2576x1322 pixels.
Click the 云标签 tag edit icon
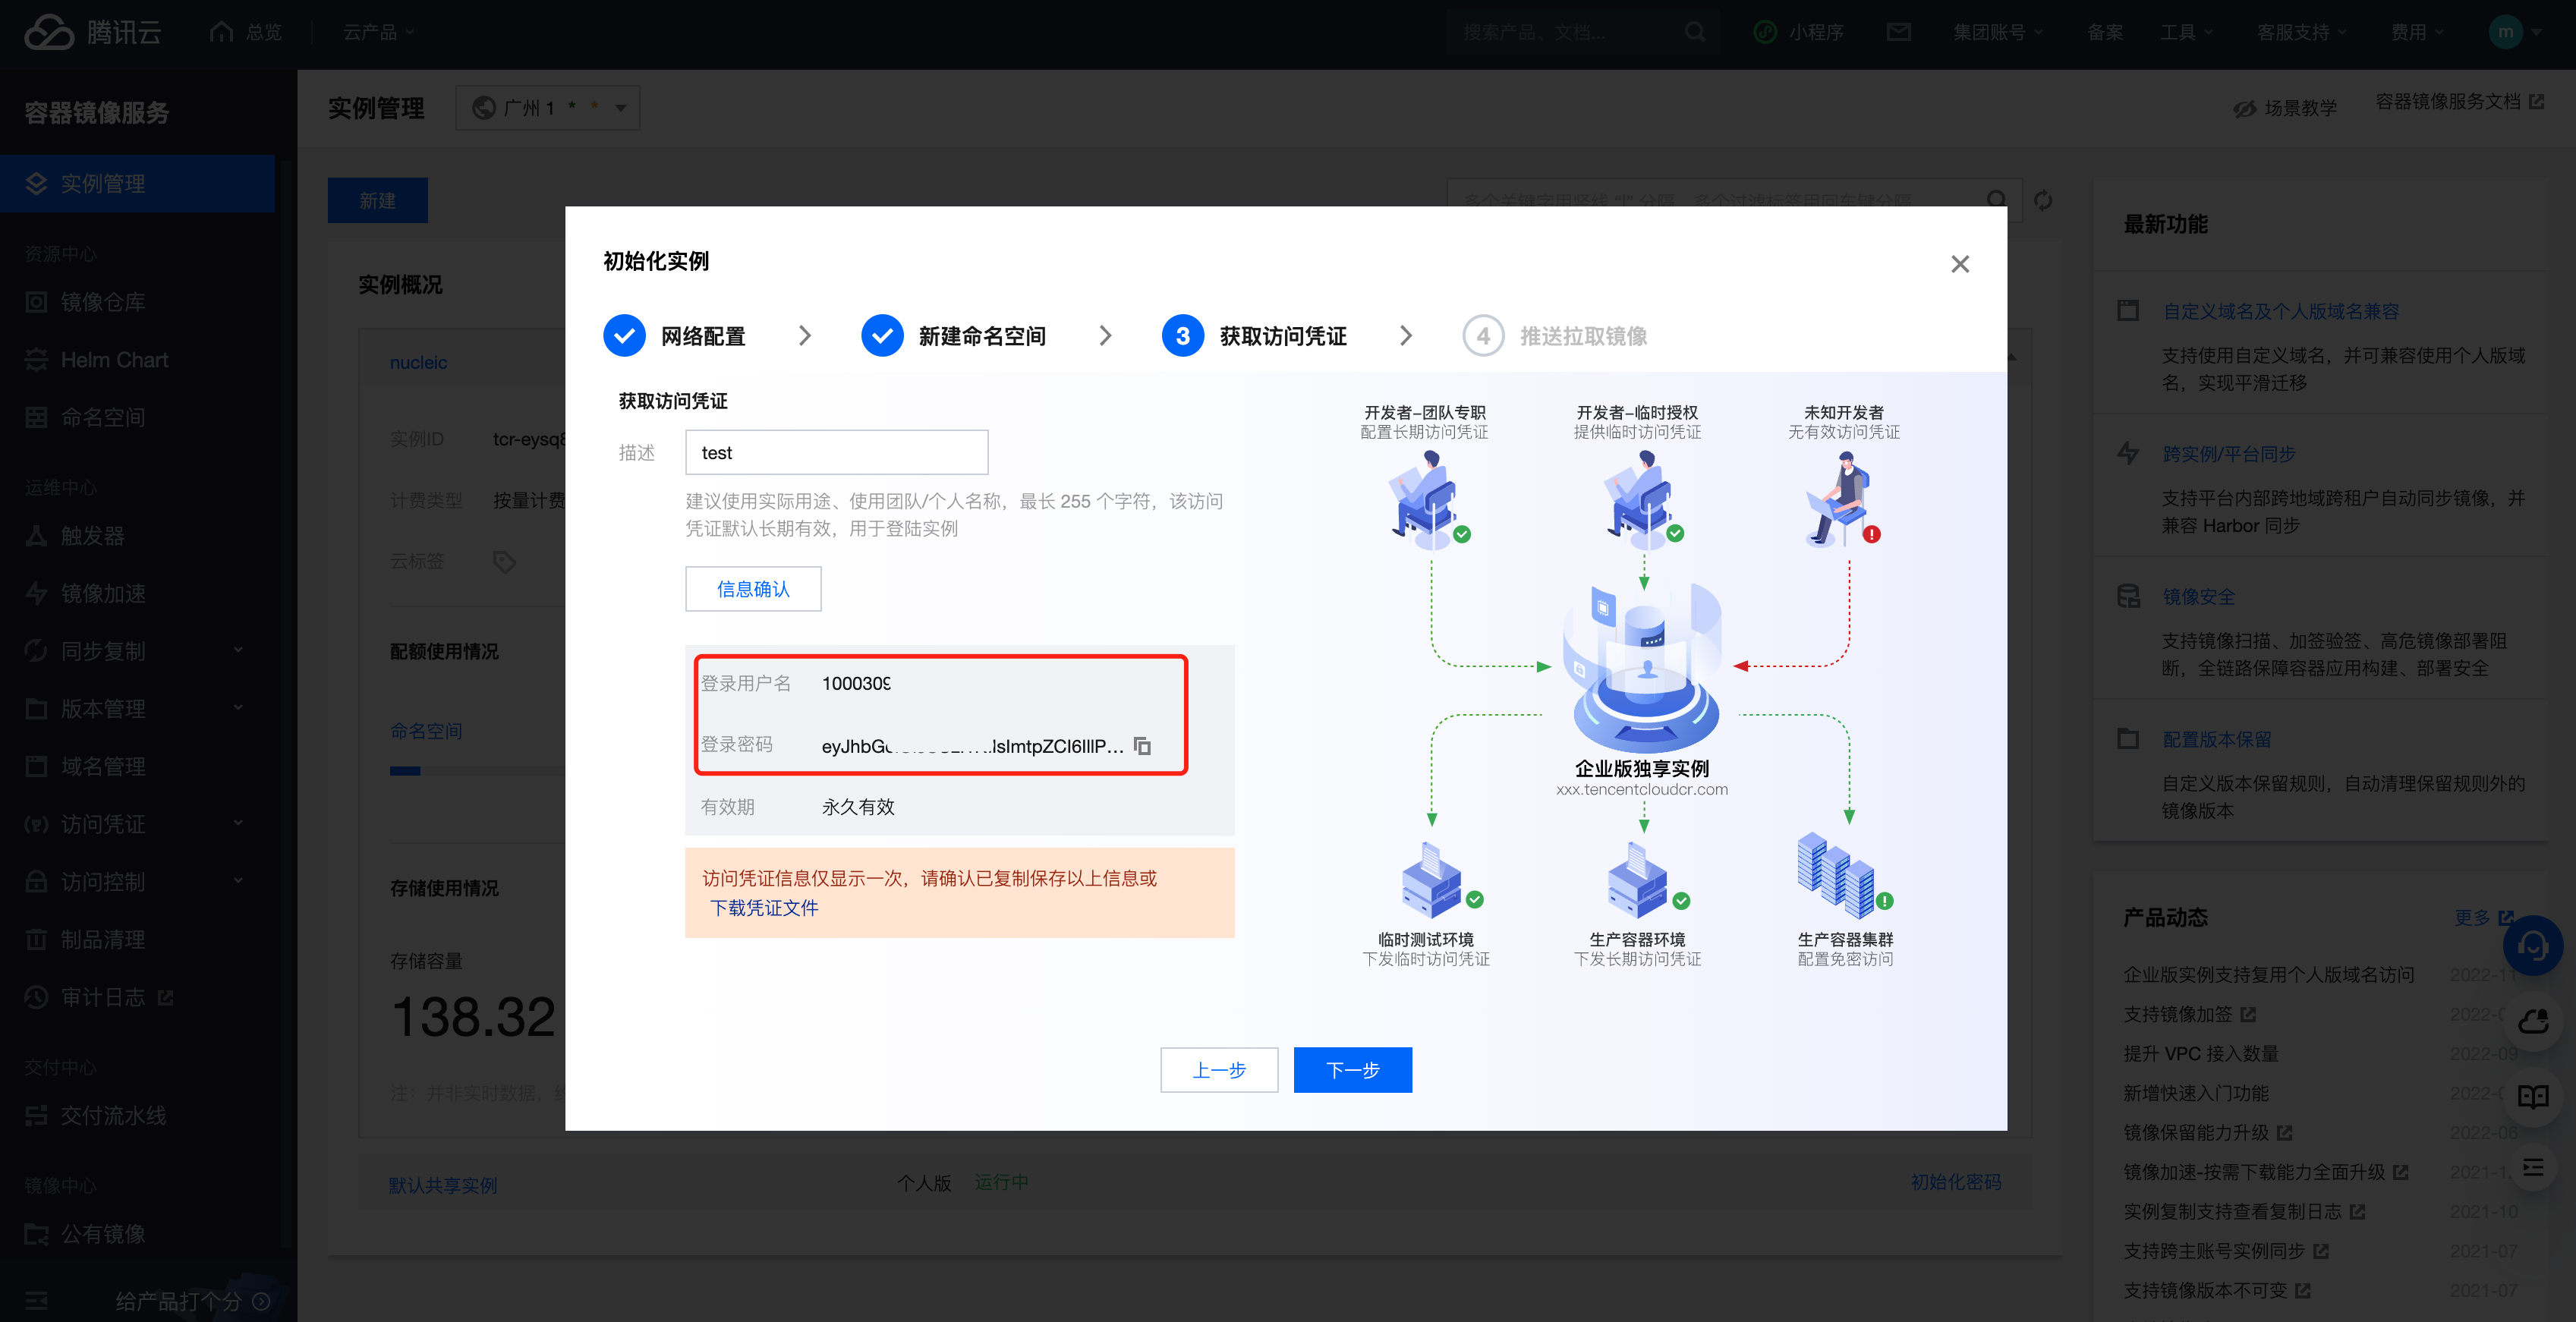coord(505,562)
